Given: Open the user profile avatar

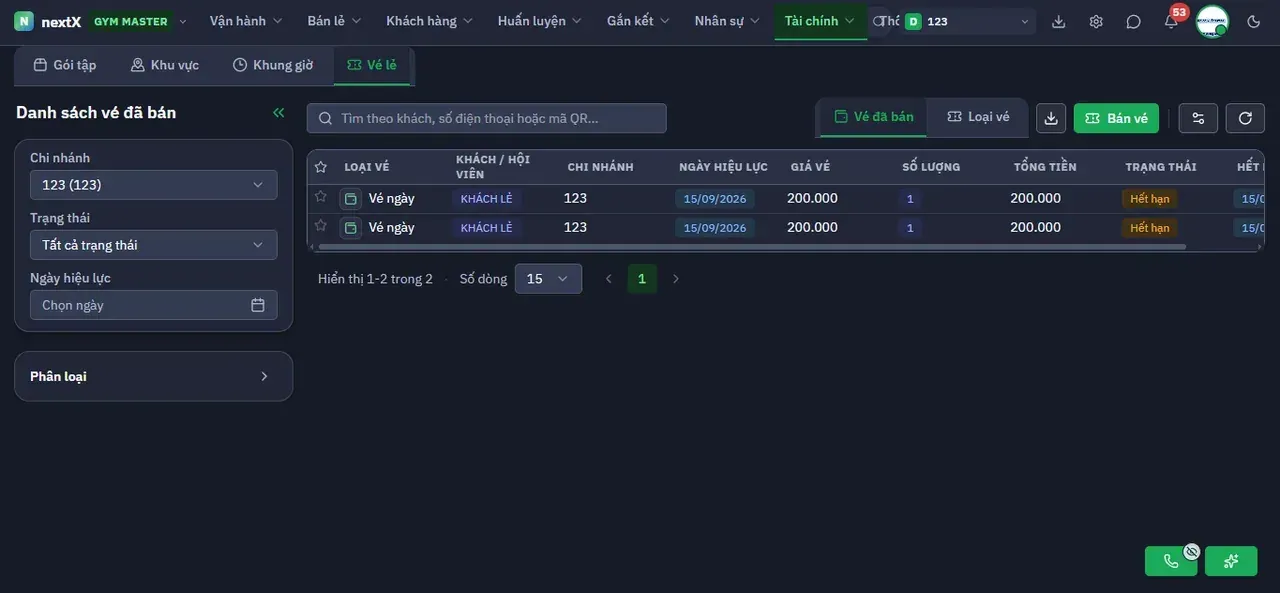Looking at the screenshot, I should click(1212, 21).
